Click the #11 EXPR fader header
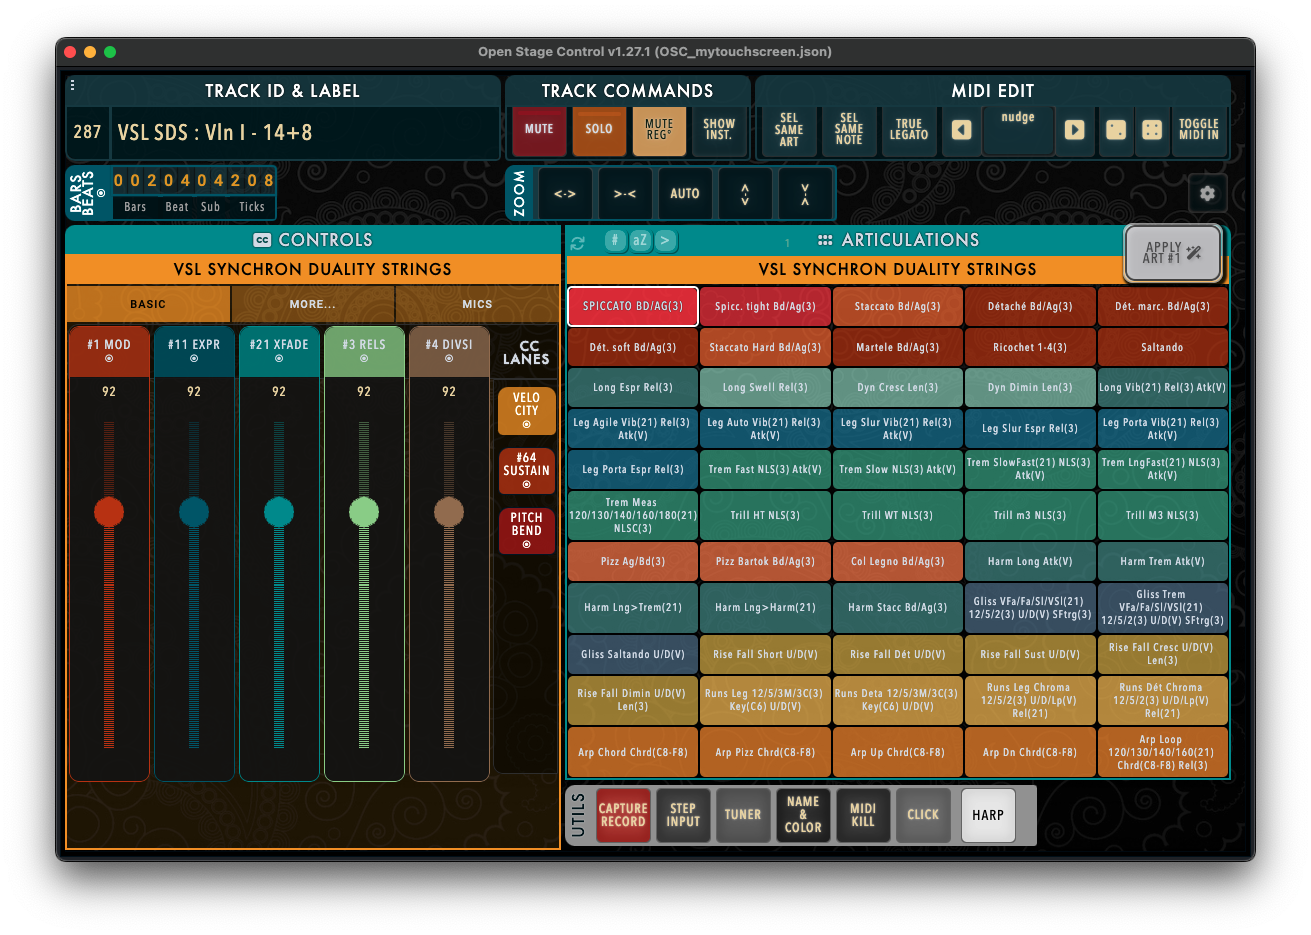This screenshot has height=935, width=1311. [194, 351]
